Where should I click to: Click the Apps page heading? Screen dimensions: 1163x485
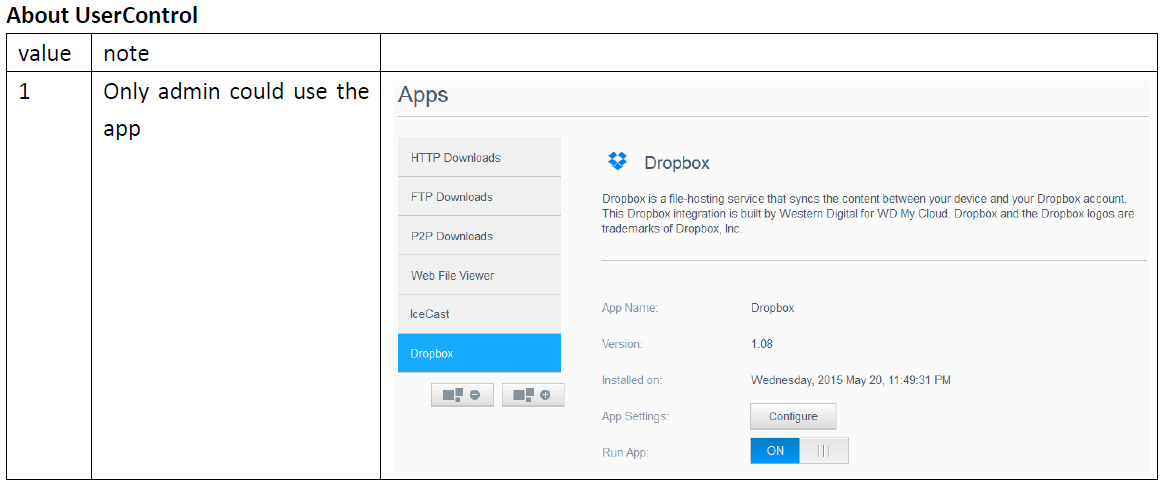click(x=423, y=95)
